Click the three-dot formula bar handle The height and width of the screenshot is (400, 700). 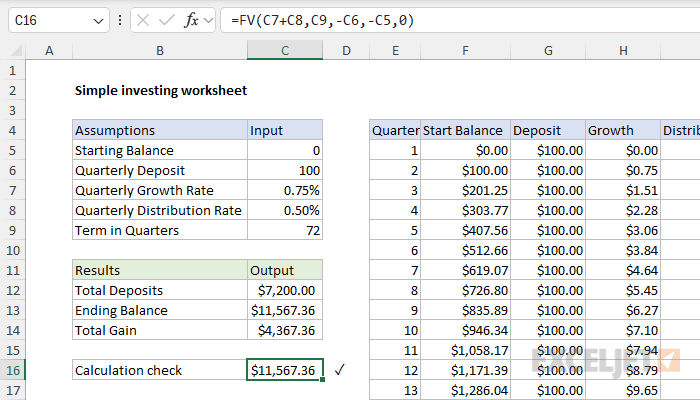[120, 20]
